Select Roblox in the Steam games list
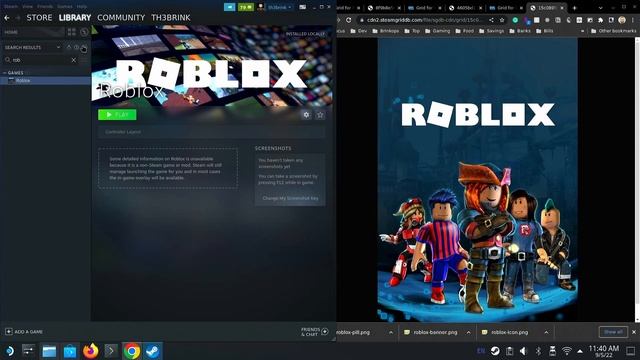 [45, 80]
